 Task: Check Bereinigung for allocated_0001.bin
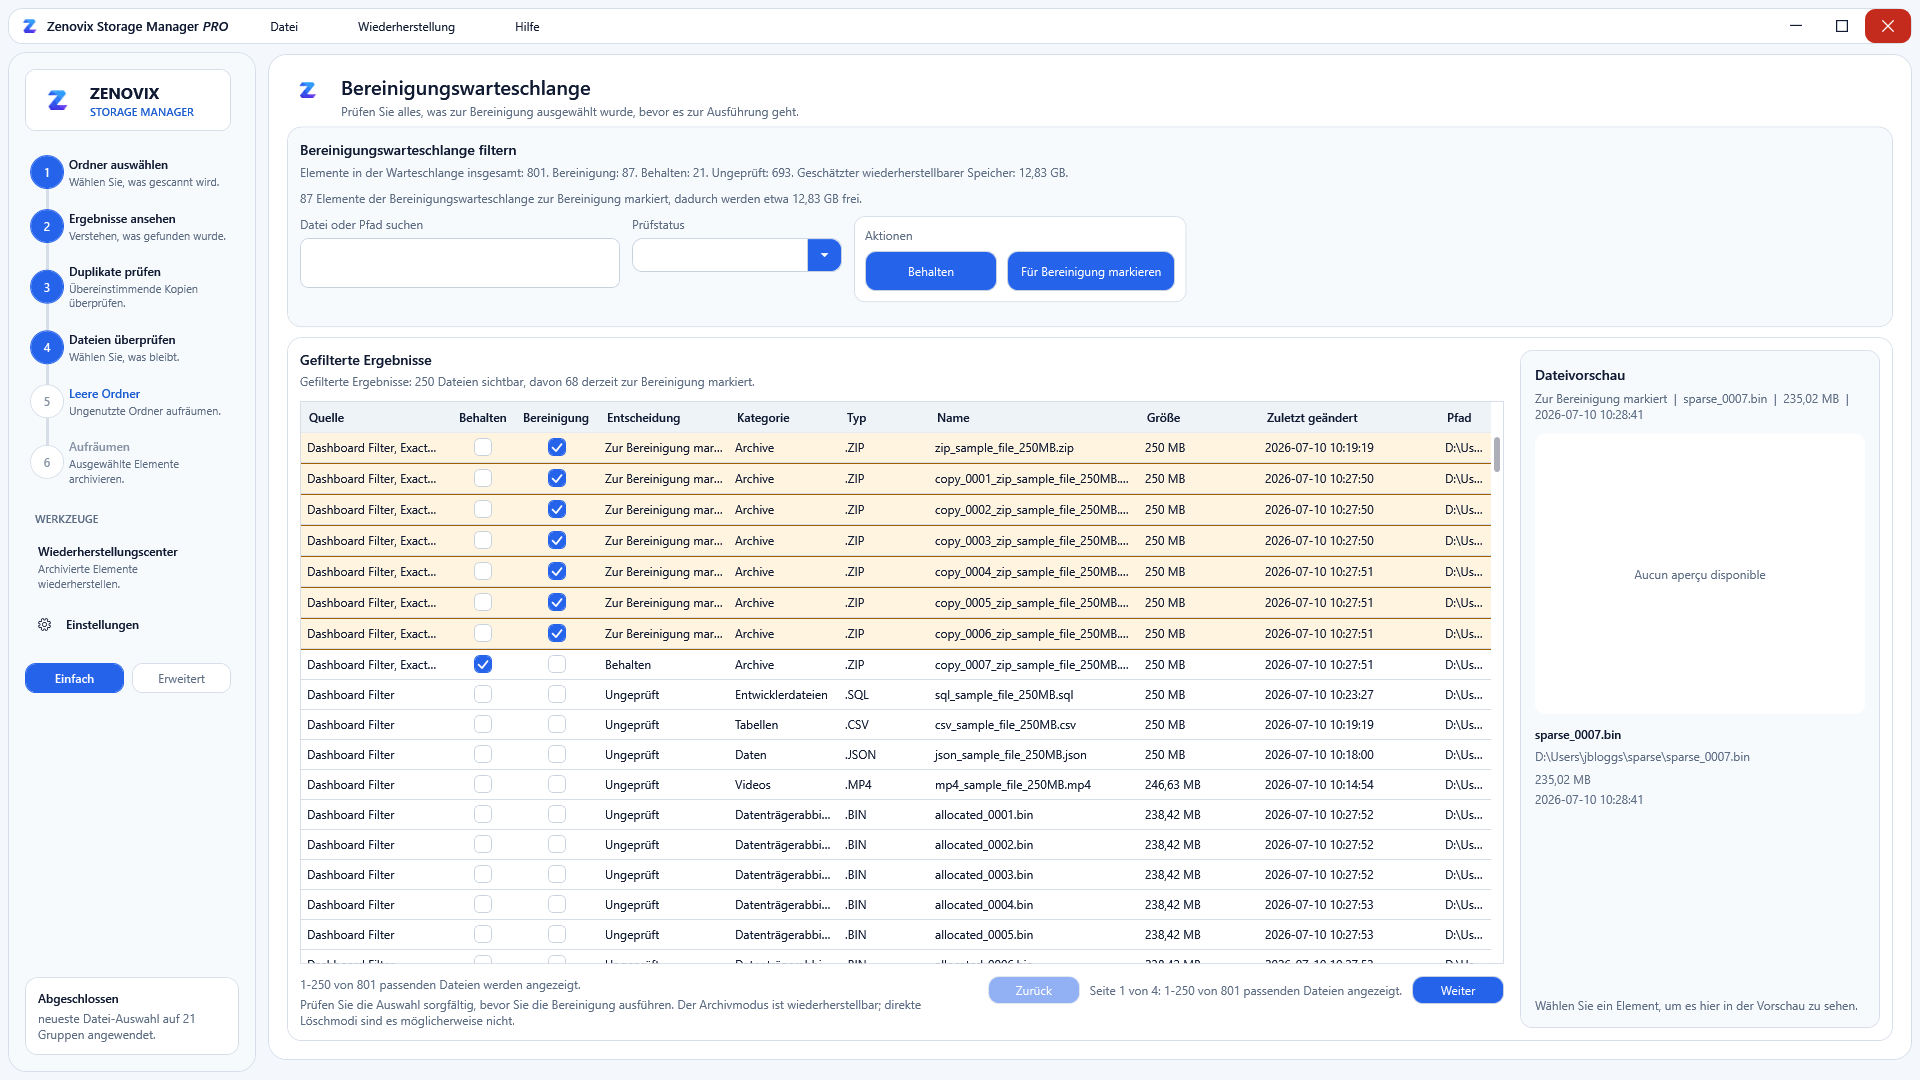click(557, 814)
